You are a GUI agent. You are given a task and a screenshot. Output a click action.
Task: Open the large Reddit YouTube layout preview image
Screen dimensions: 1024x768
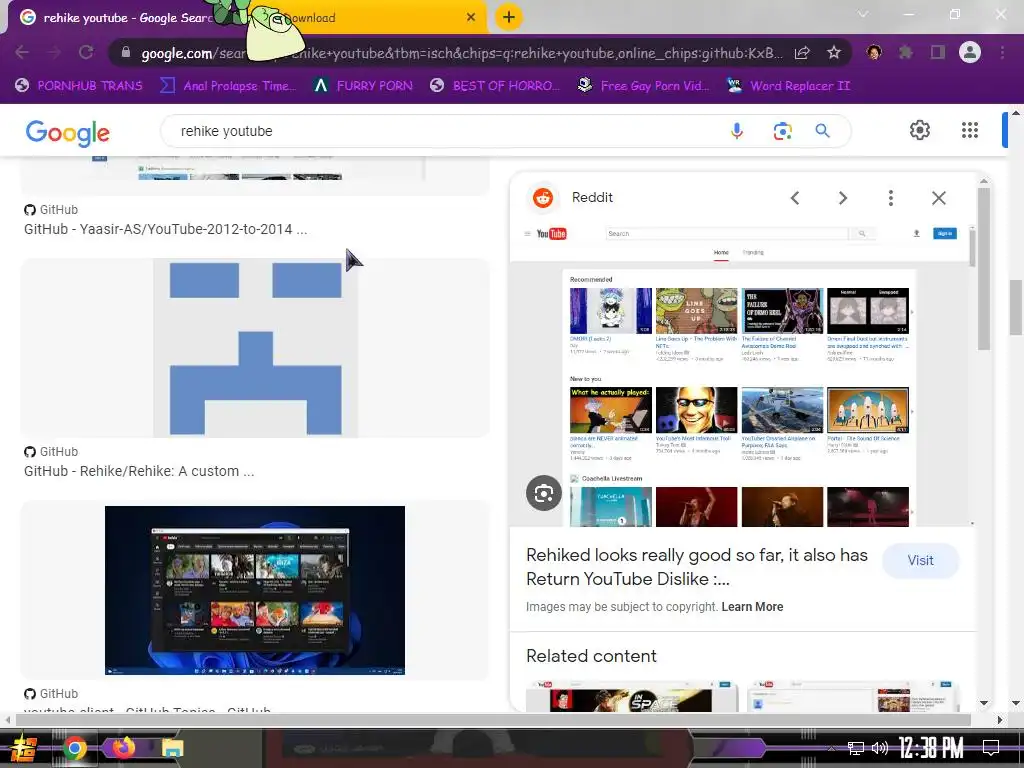pyautogui.click(x=743, y=375)
